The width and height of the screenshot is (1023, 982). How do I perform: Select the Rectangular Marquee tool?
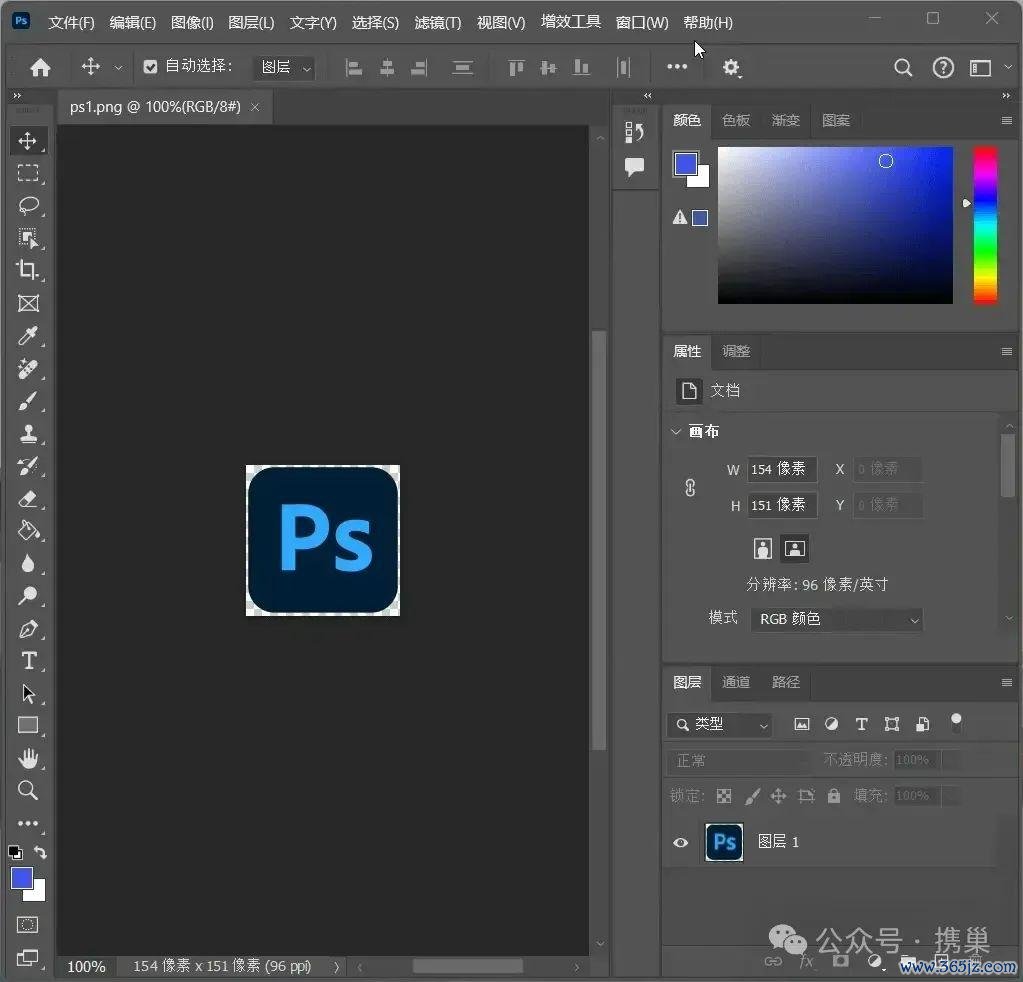[27, 173]
